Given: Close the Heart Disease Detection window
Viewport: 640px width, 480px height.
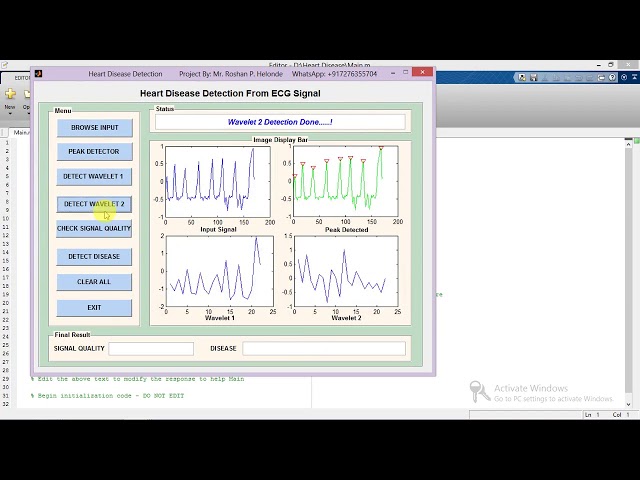Looking at the screenshot, I should point(422,72).
